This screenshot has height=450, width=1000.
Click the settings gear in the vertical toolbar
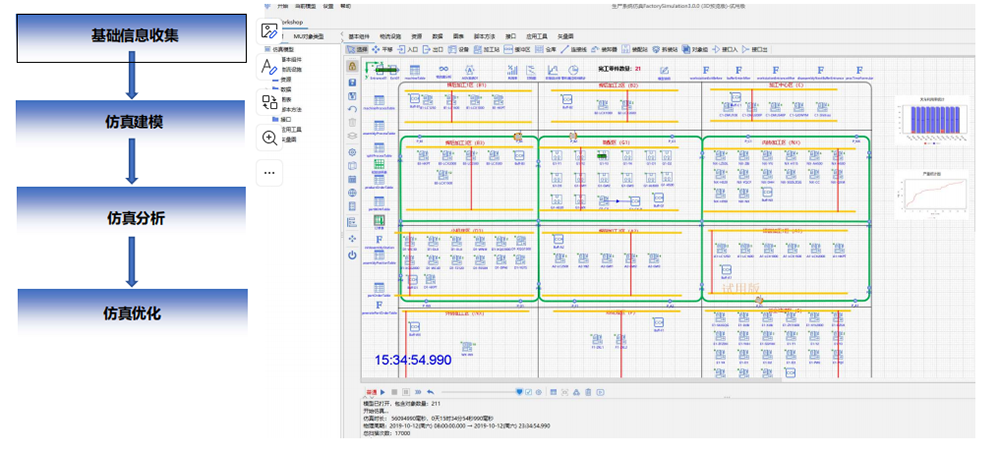pos(352,152)
